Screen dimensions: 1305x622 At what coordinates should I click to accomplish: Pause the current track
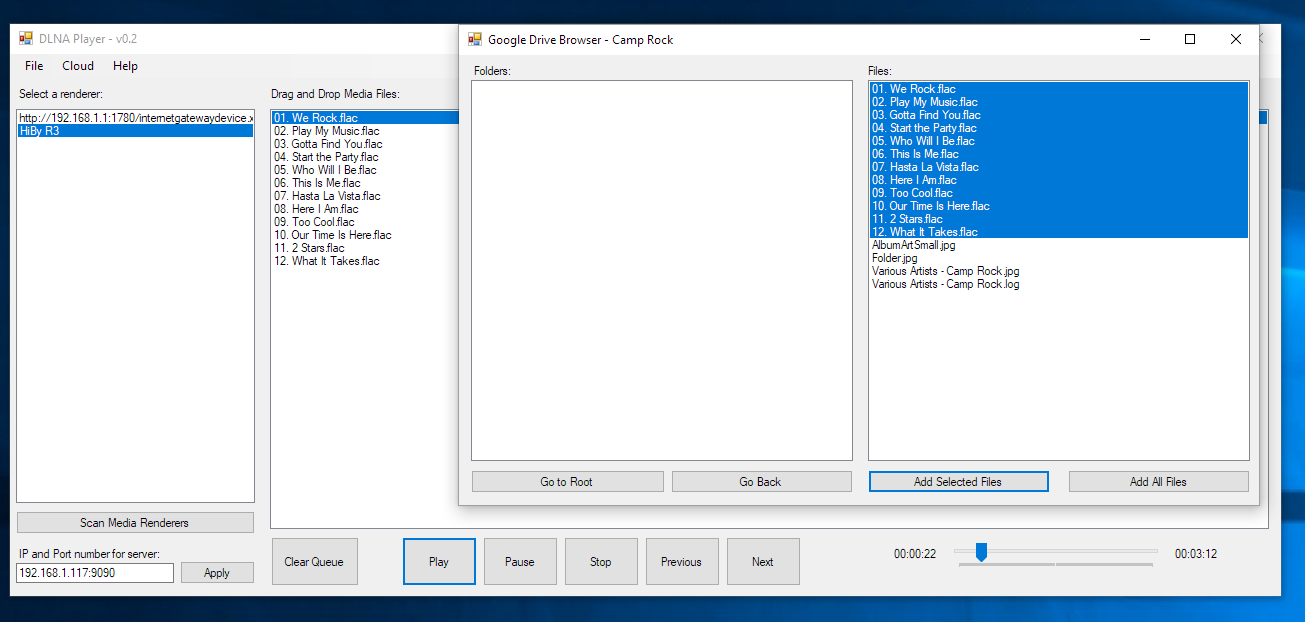(520, 562)
